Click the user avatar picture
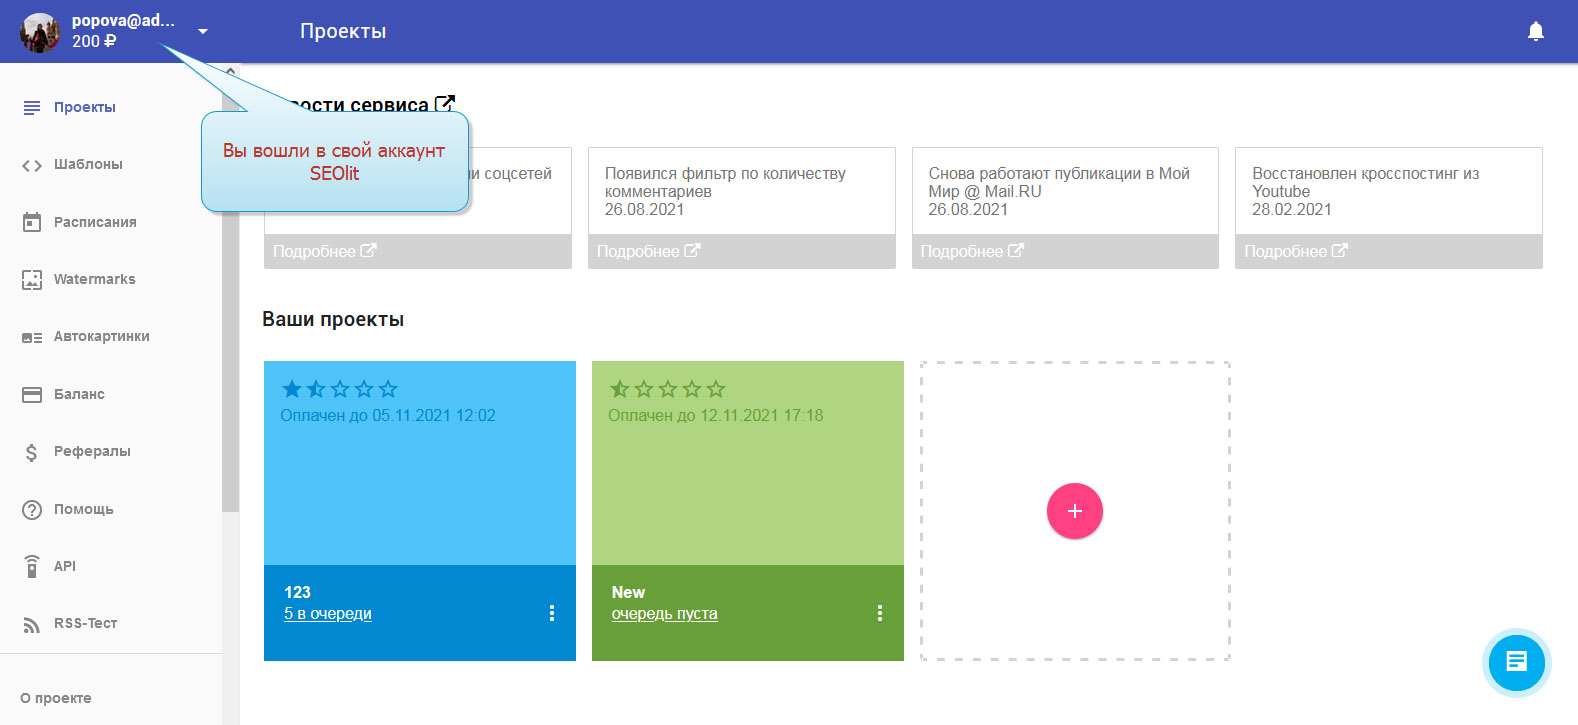Screen dimensions: 1578x725 click(x=40, y=32)
